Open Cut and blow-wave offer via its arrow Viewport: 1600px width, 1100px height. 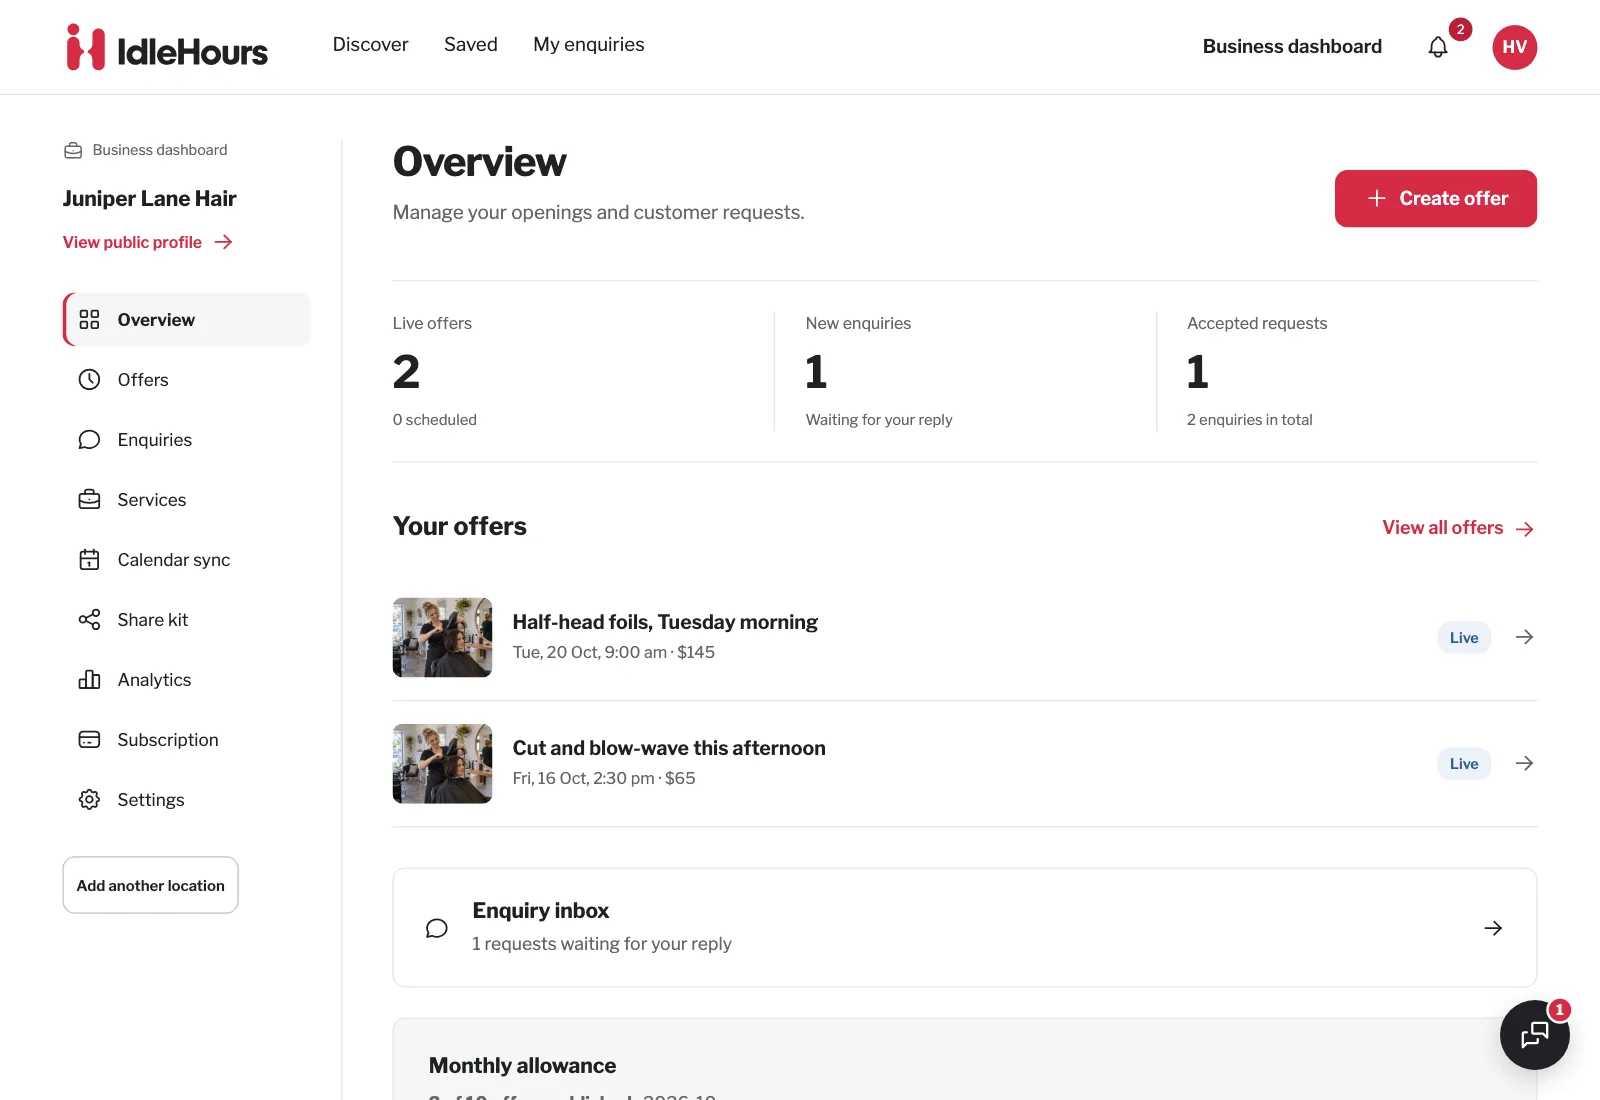pyautogui.click(x=1524, y=763)
